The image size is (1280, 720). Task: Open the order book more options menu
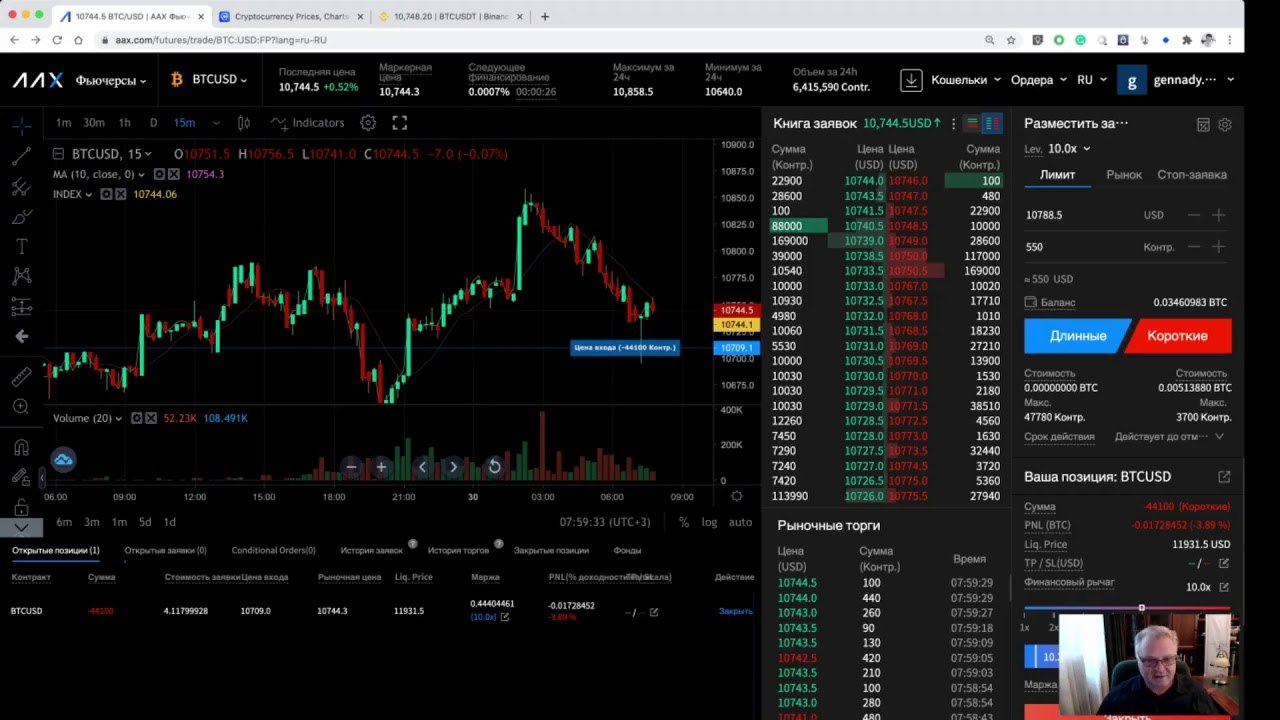pos(953,124)
